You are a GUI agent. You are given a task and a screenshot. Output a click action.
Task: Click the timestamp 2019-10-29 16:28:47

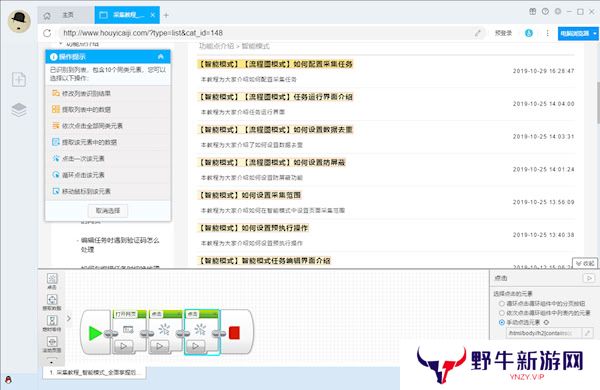[x=543, y=71]
